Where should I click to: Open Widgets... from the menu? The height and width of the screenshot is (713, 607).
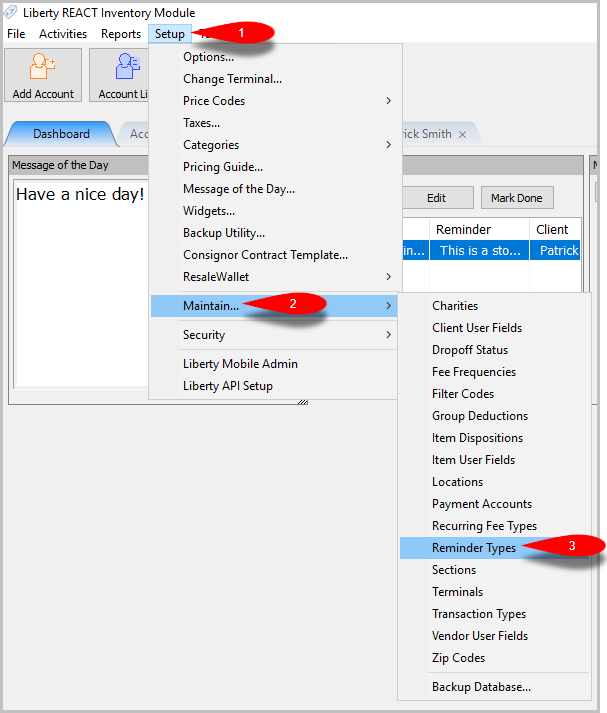209,211
